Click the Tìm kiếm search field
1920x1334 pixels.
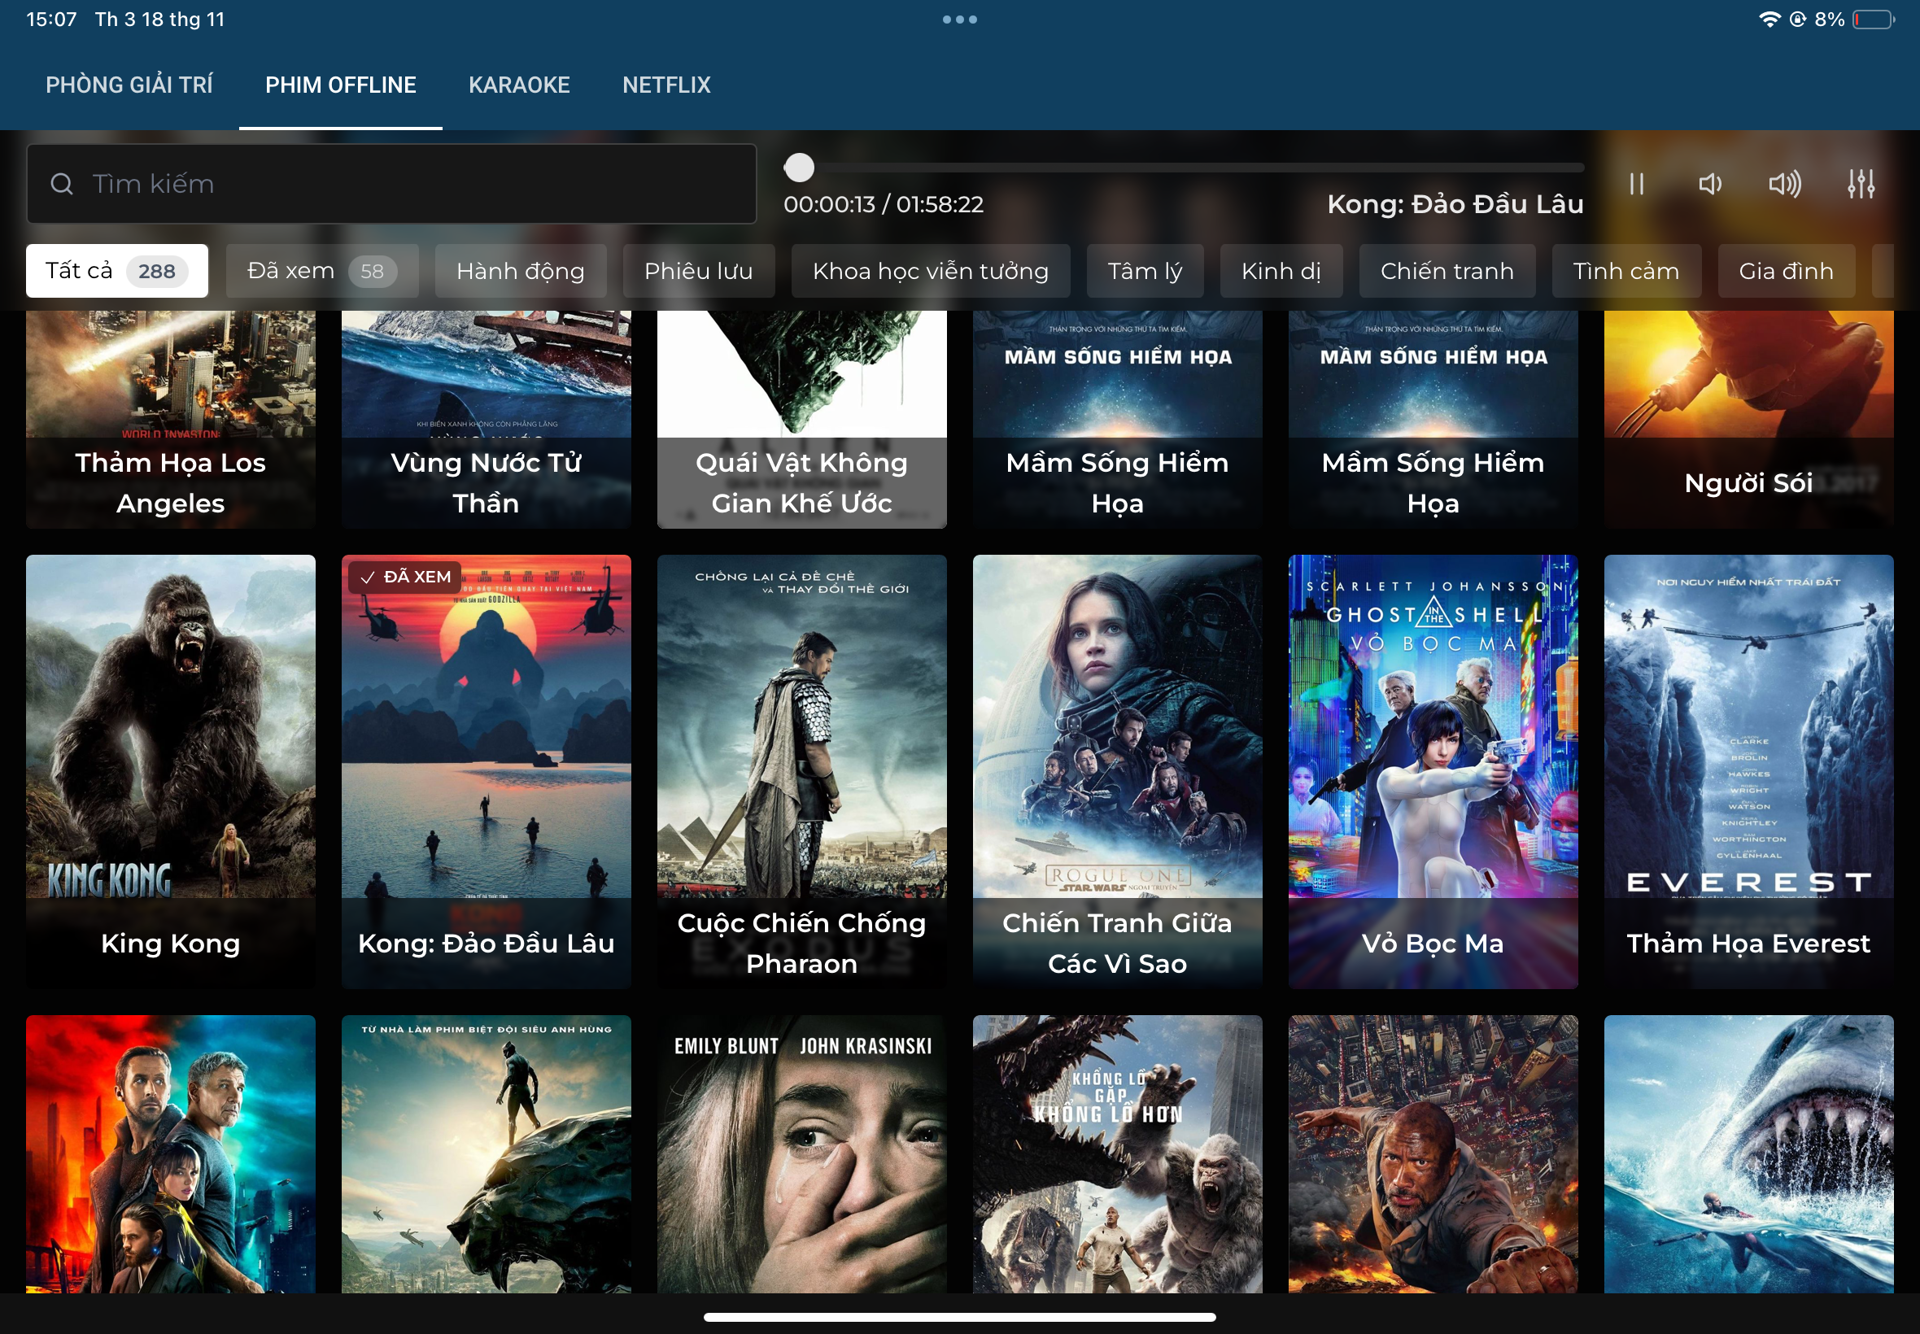400,184
